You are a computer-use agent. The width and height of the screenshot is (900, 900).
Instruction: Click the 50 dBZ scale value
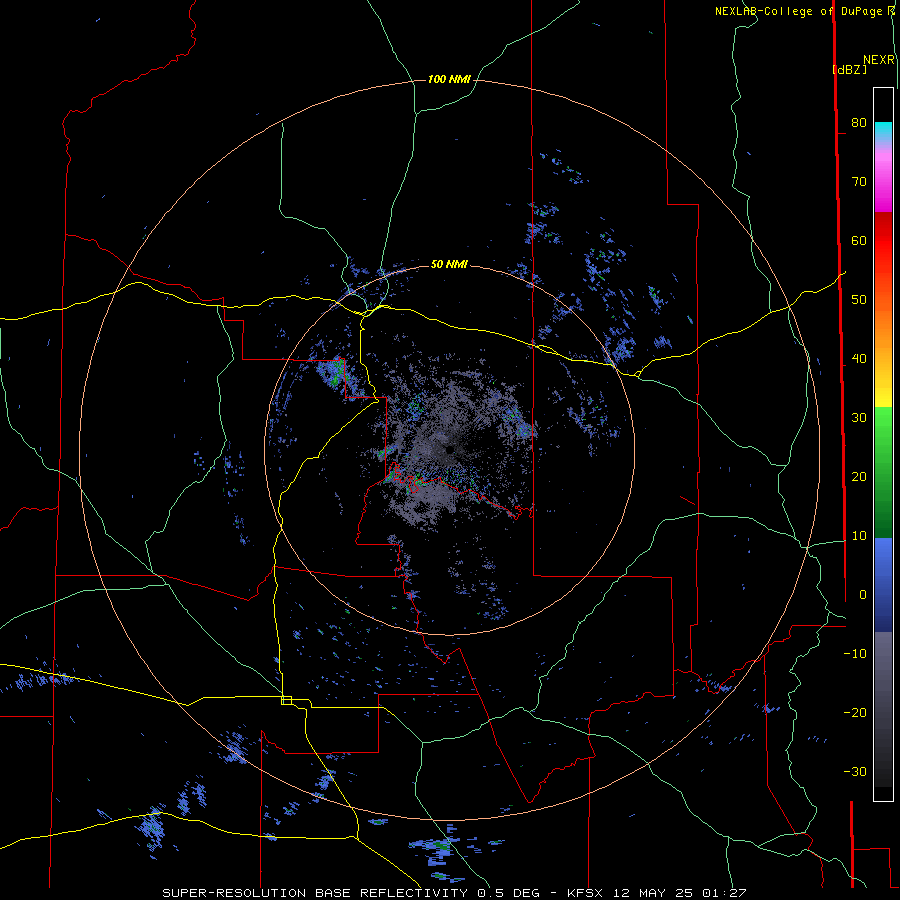859,300
